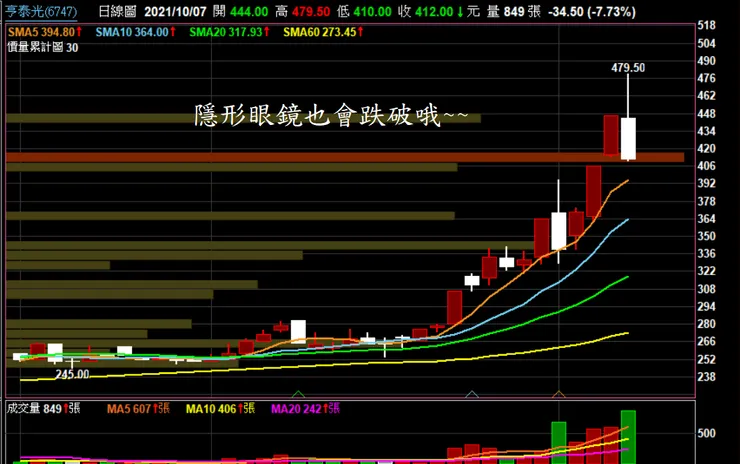740x464 pixels.
Task: Click the 成交量 849 張 volume label
Action: (43, 408)
